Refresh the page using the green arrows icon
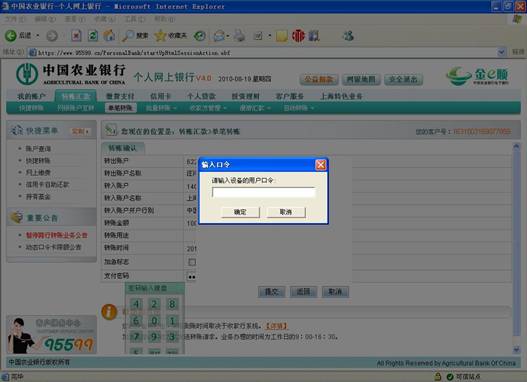Screen dimensions: 527x382 click(x=93, y=36)
